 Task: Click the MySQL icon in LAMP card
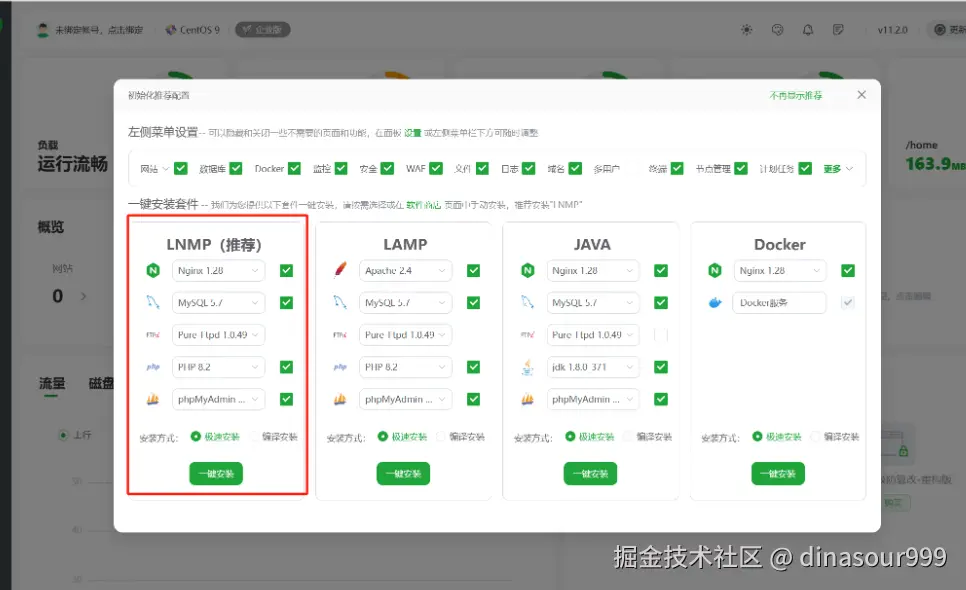click(x=340, y=302)
